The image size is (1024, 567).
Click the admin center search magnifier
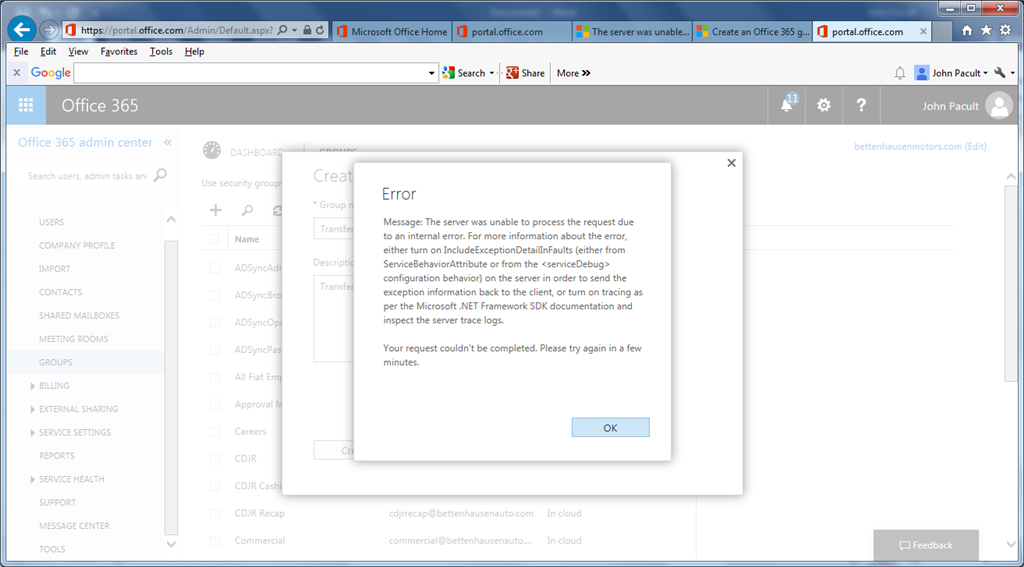pos(159,175)
